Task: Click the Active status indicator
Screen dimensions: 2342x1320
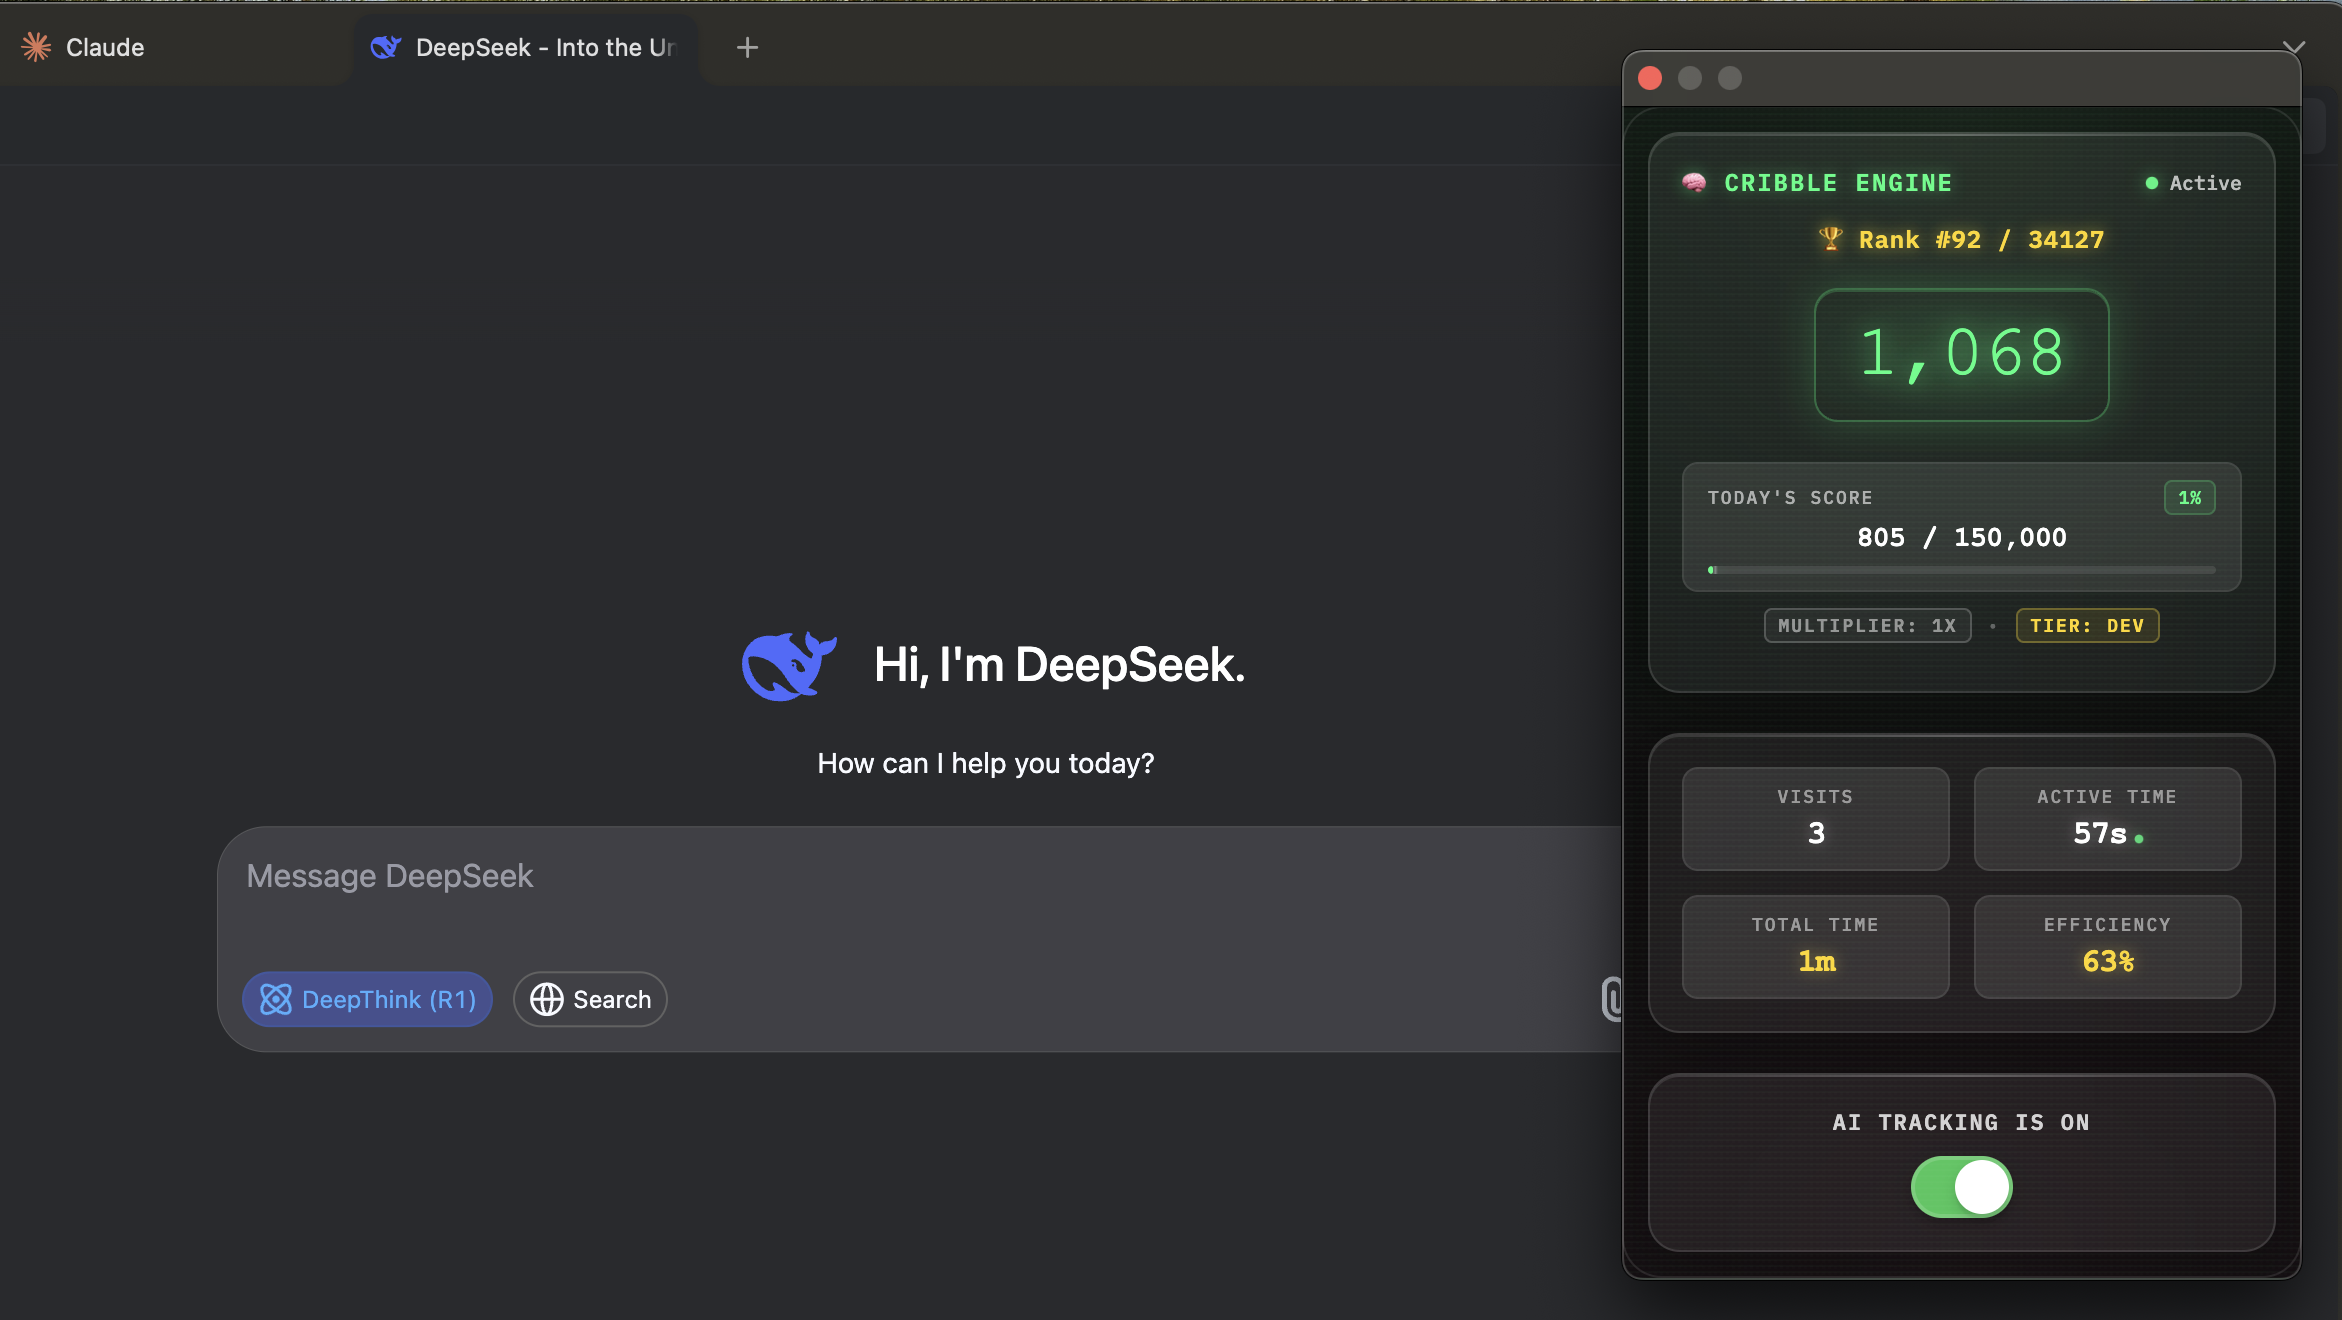Action: [x=2193, y=183]
